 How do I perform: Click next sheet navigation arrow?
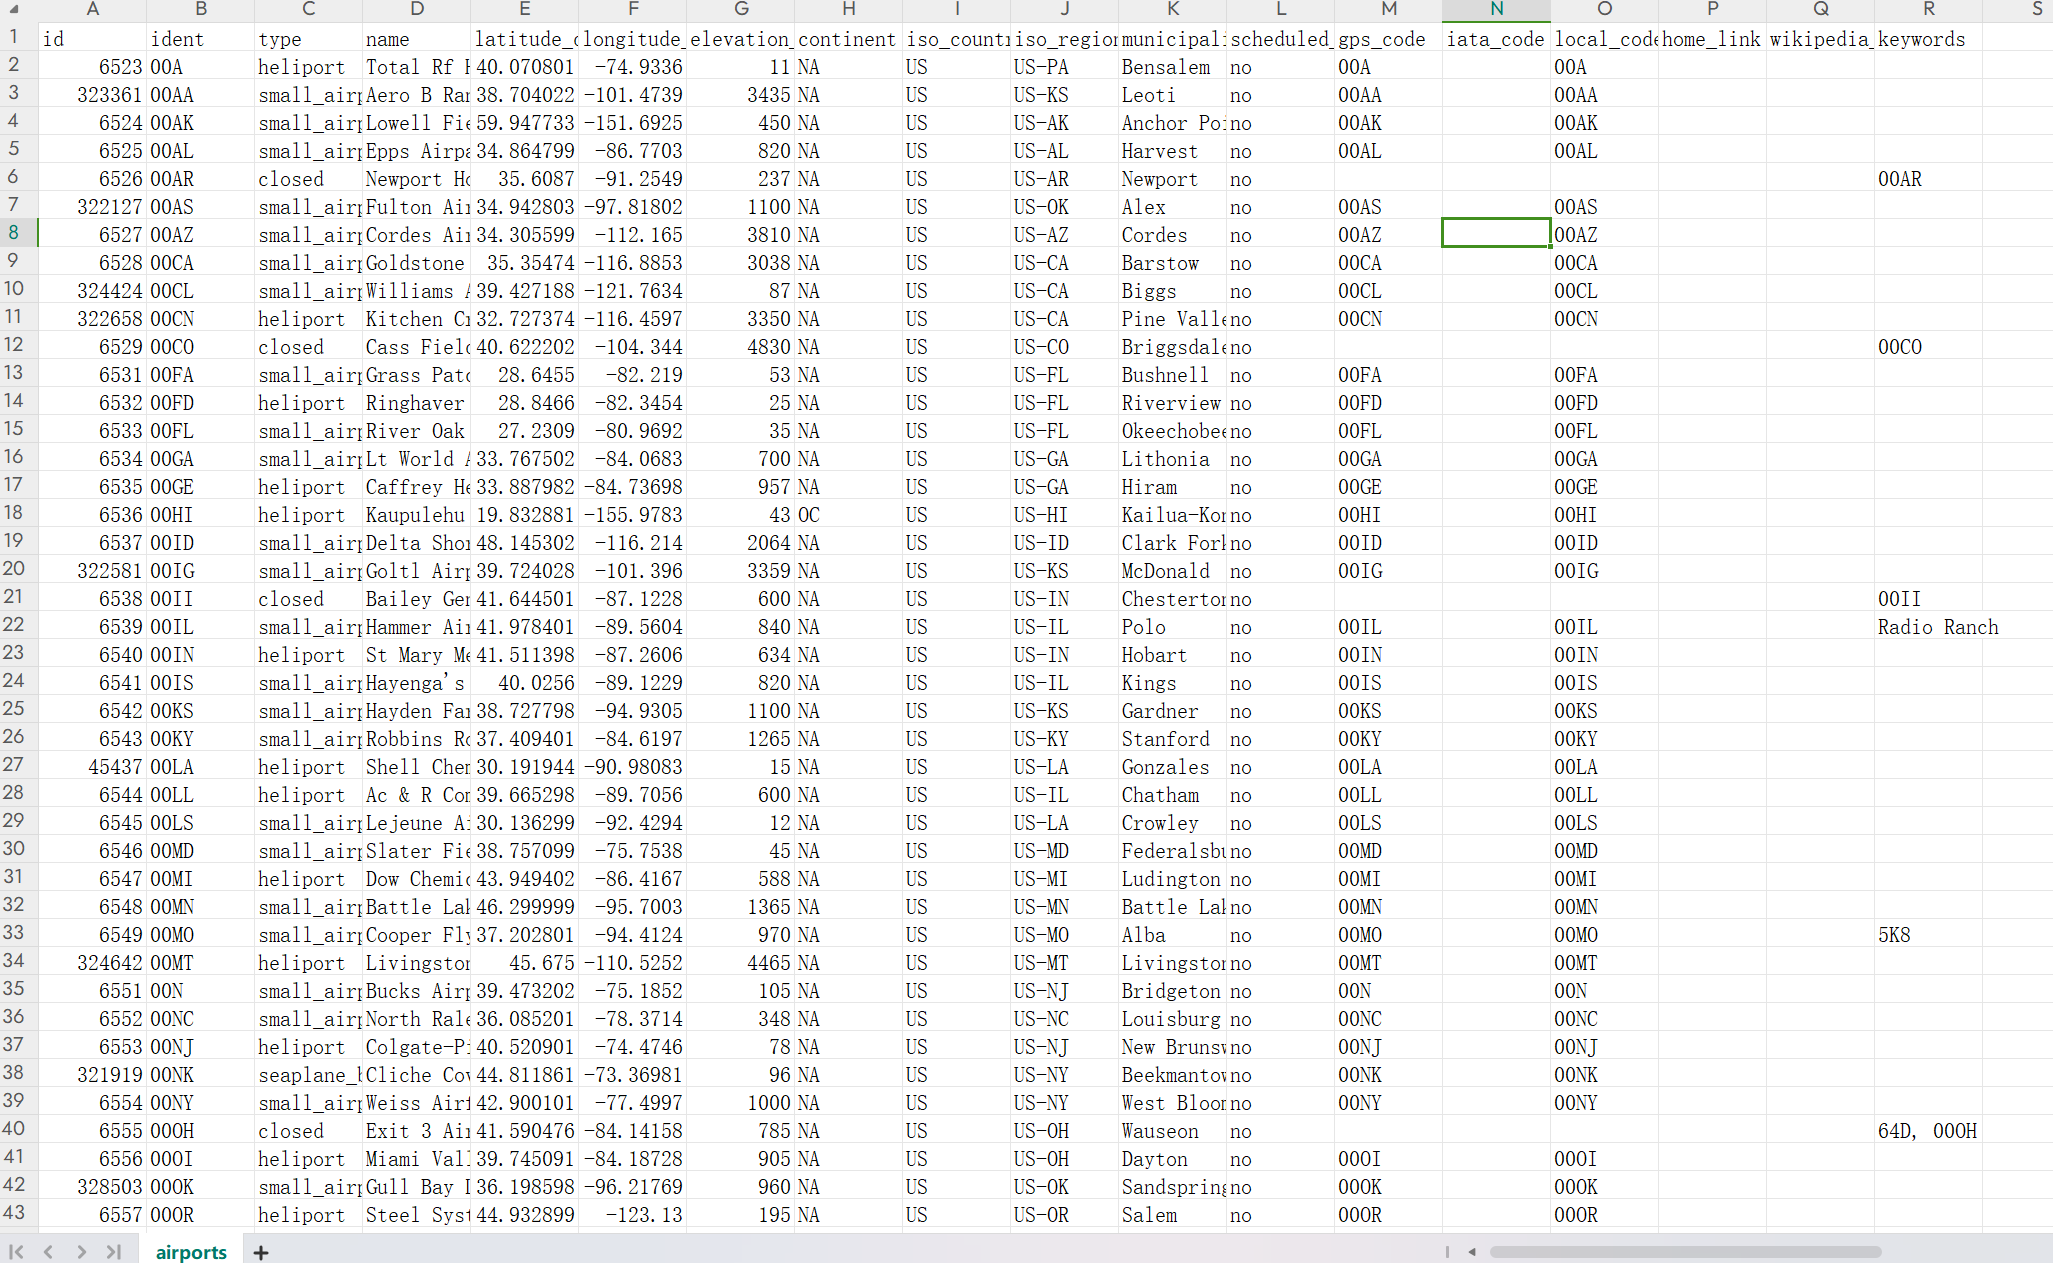pyautogui.click(x=81, y=1252)
